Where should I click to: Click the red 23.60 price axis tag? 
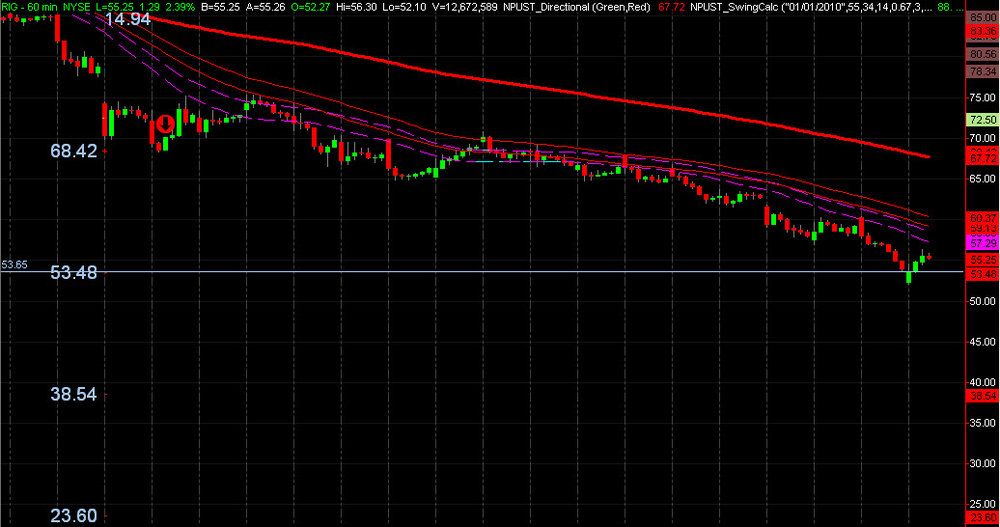pos(983,518)
